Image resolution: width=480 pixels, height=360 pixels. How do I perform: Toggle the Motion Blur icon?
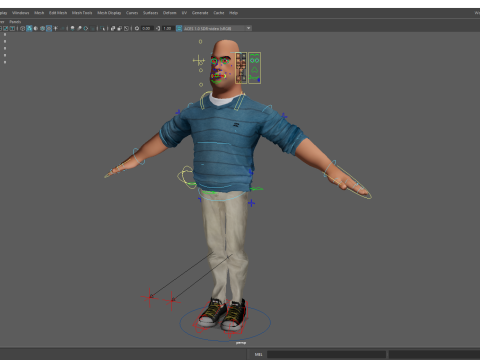[79, 28]
